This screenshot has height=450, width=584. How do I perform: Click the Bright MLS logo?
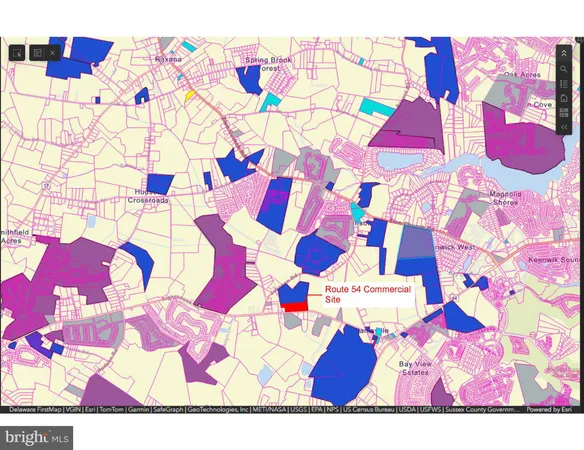coord(36,438)
